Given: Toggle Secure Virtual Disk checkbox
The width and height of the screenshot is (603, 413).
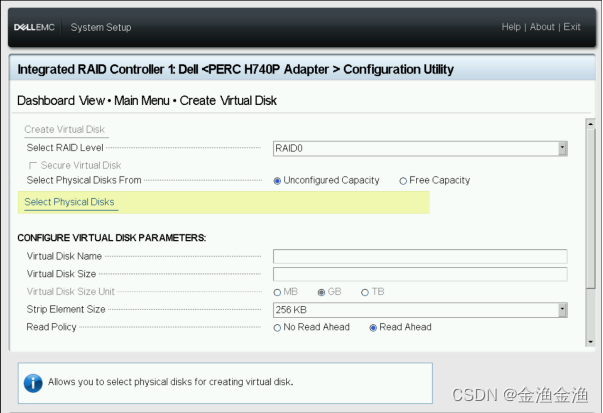Looking at the screenshot, I should pyautogui.click(x=33, y=165).
